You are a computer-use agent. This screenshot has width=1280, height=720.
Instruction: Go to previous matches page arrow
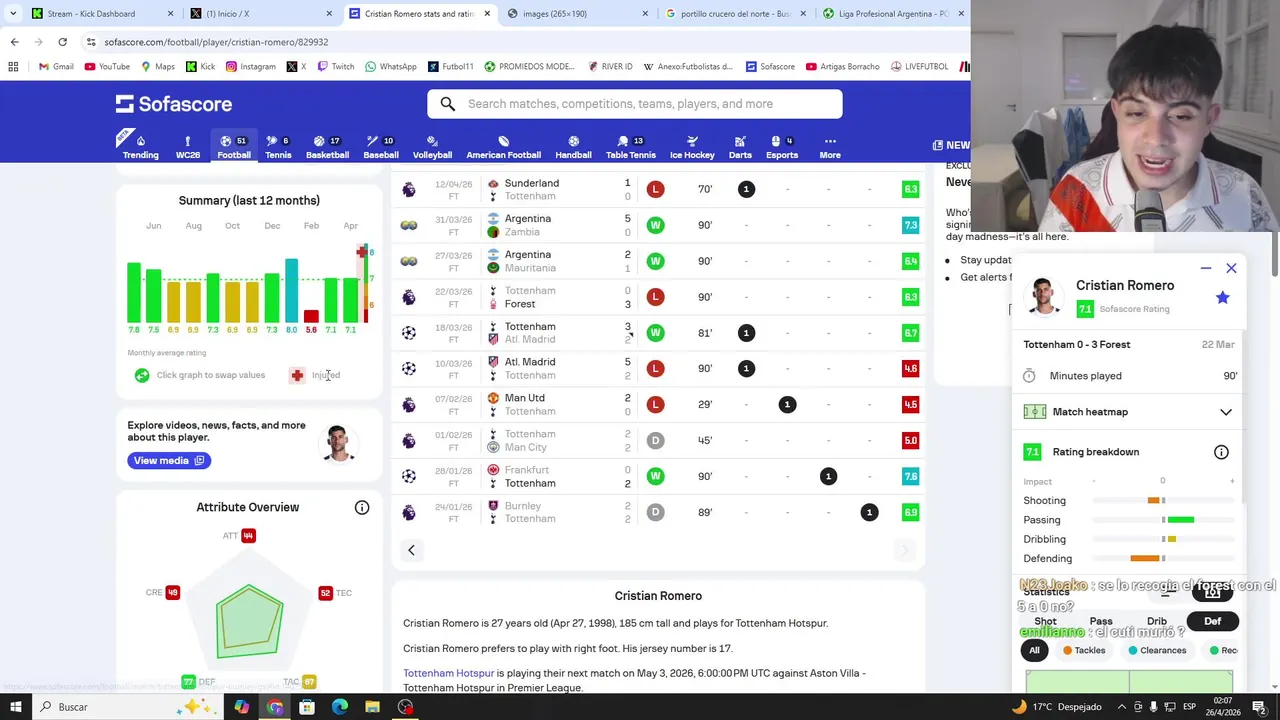[411, 550]
